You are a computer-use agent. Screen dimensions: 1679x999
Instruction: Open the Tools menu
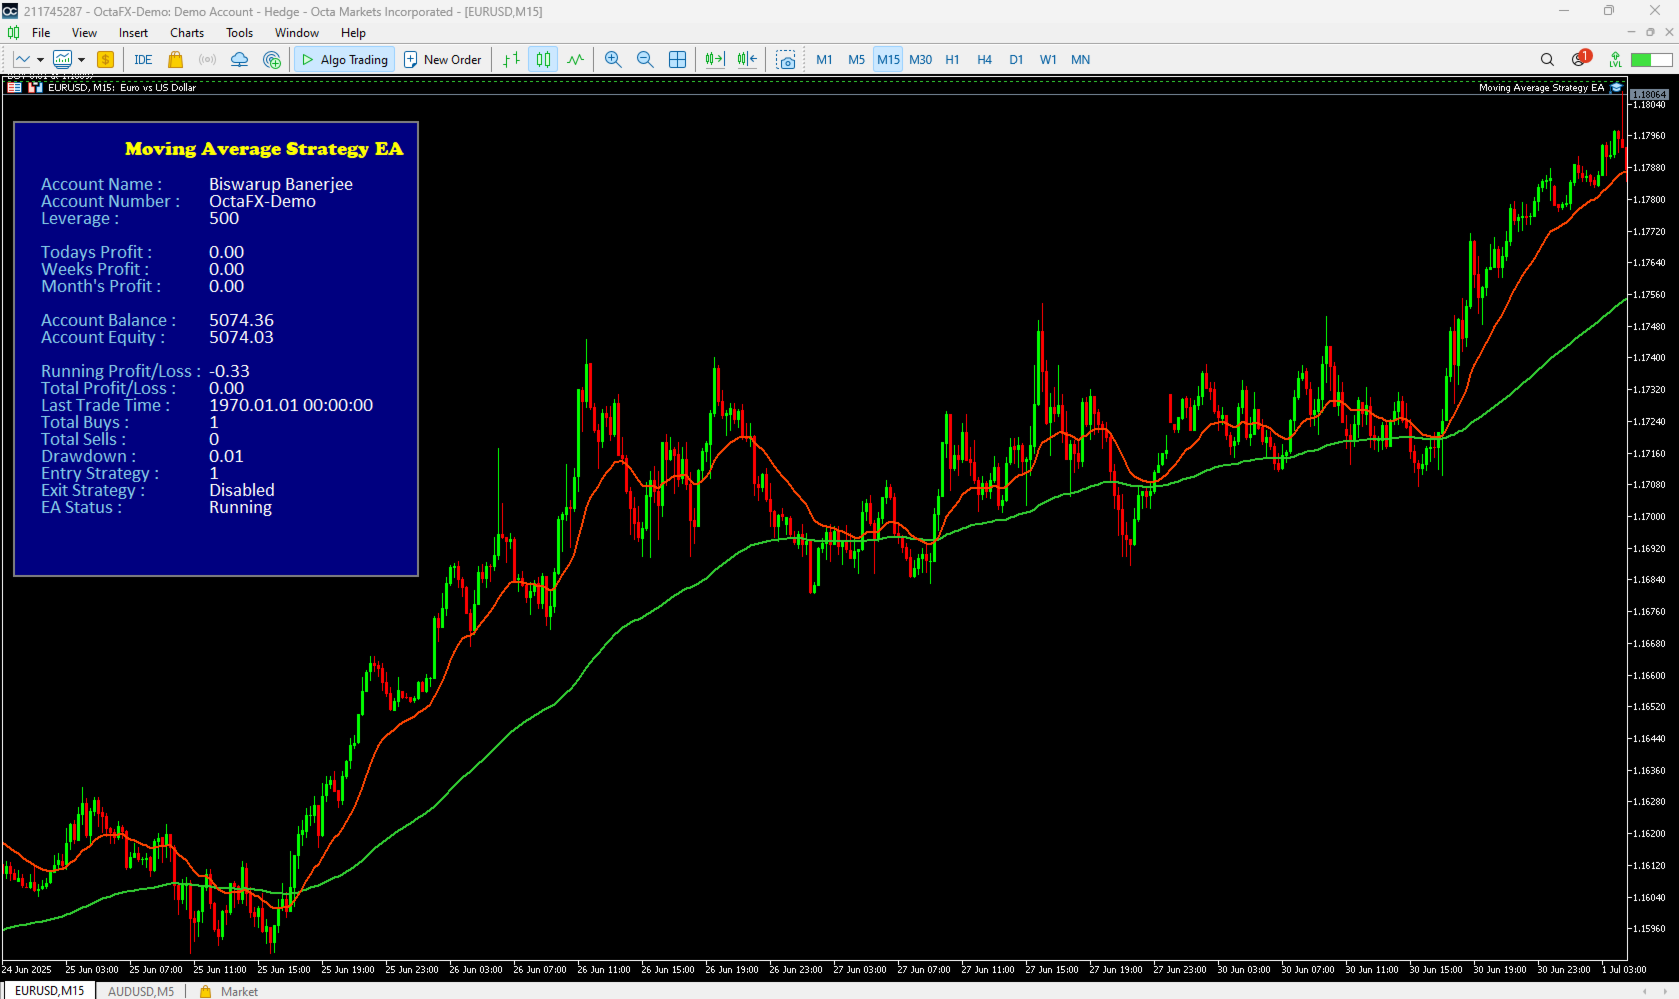(239, 33)
